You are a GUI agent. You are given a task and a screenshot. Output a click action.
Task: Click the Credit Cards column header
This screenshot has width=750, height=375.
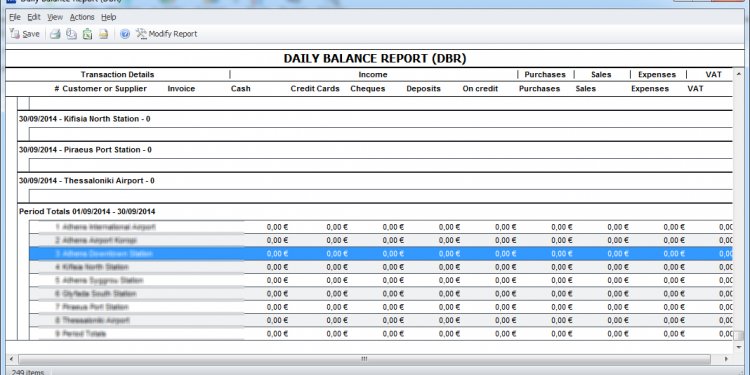(315, 88)
